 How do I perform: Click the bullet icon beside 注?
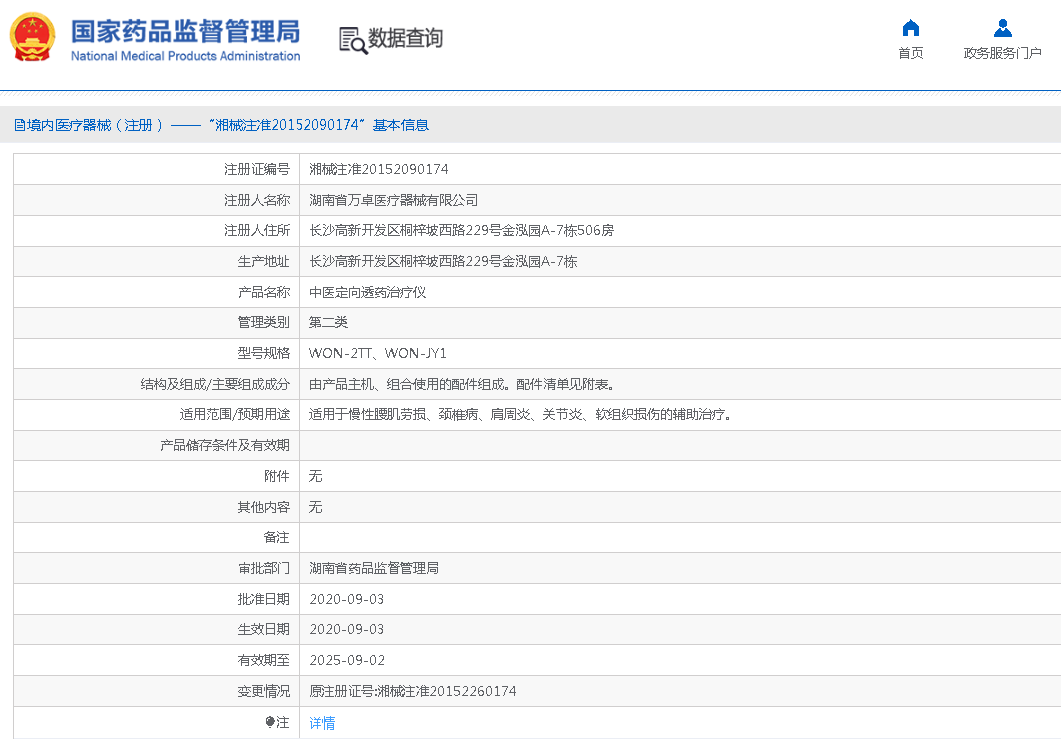(270, 722)
